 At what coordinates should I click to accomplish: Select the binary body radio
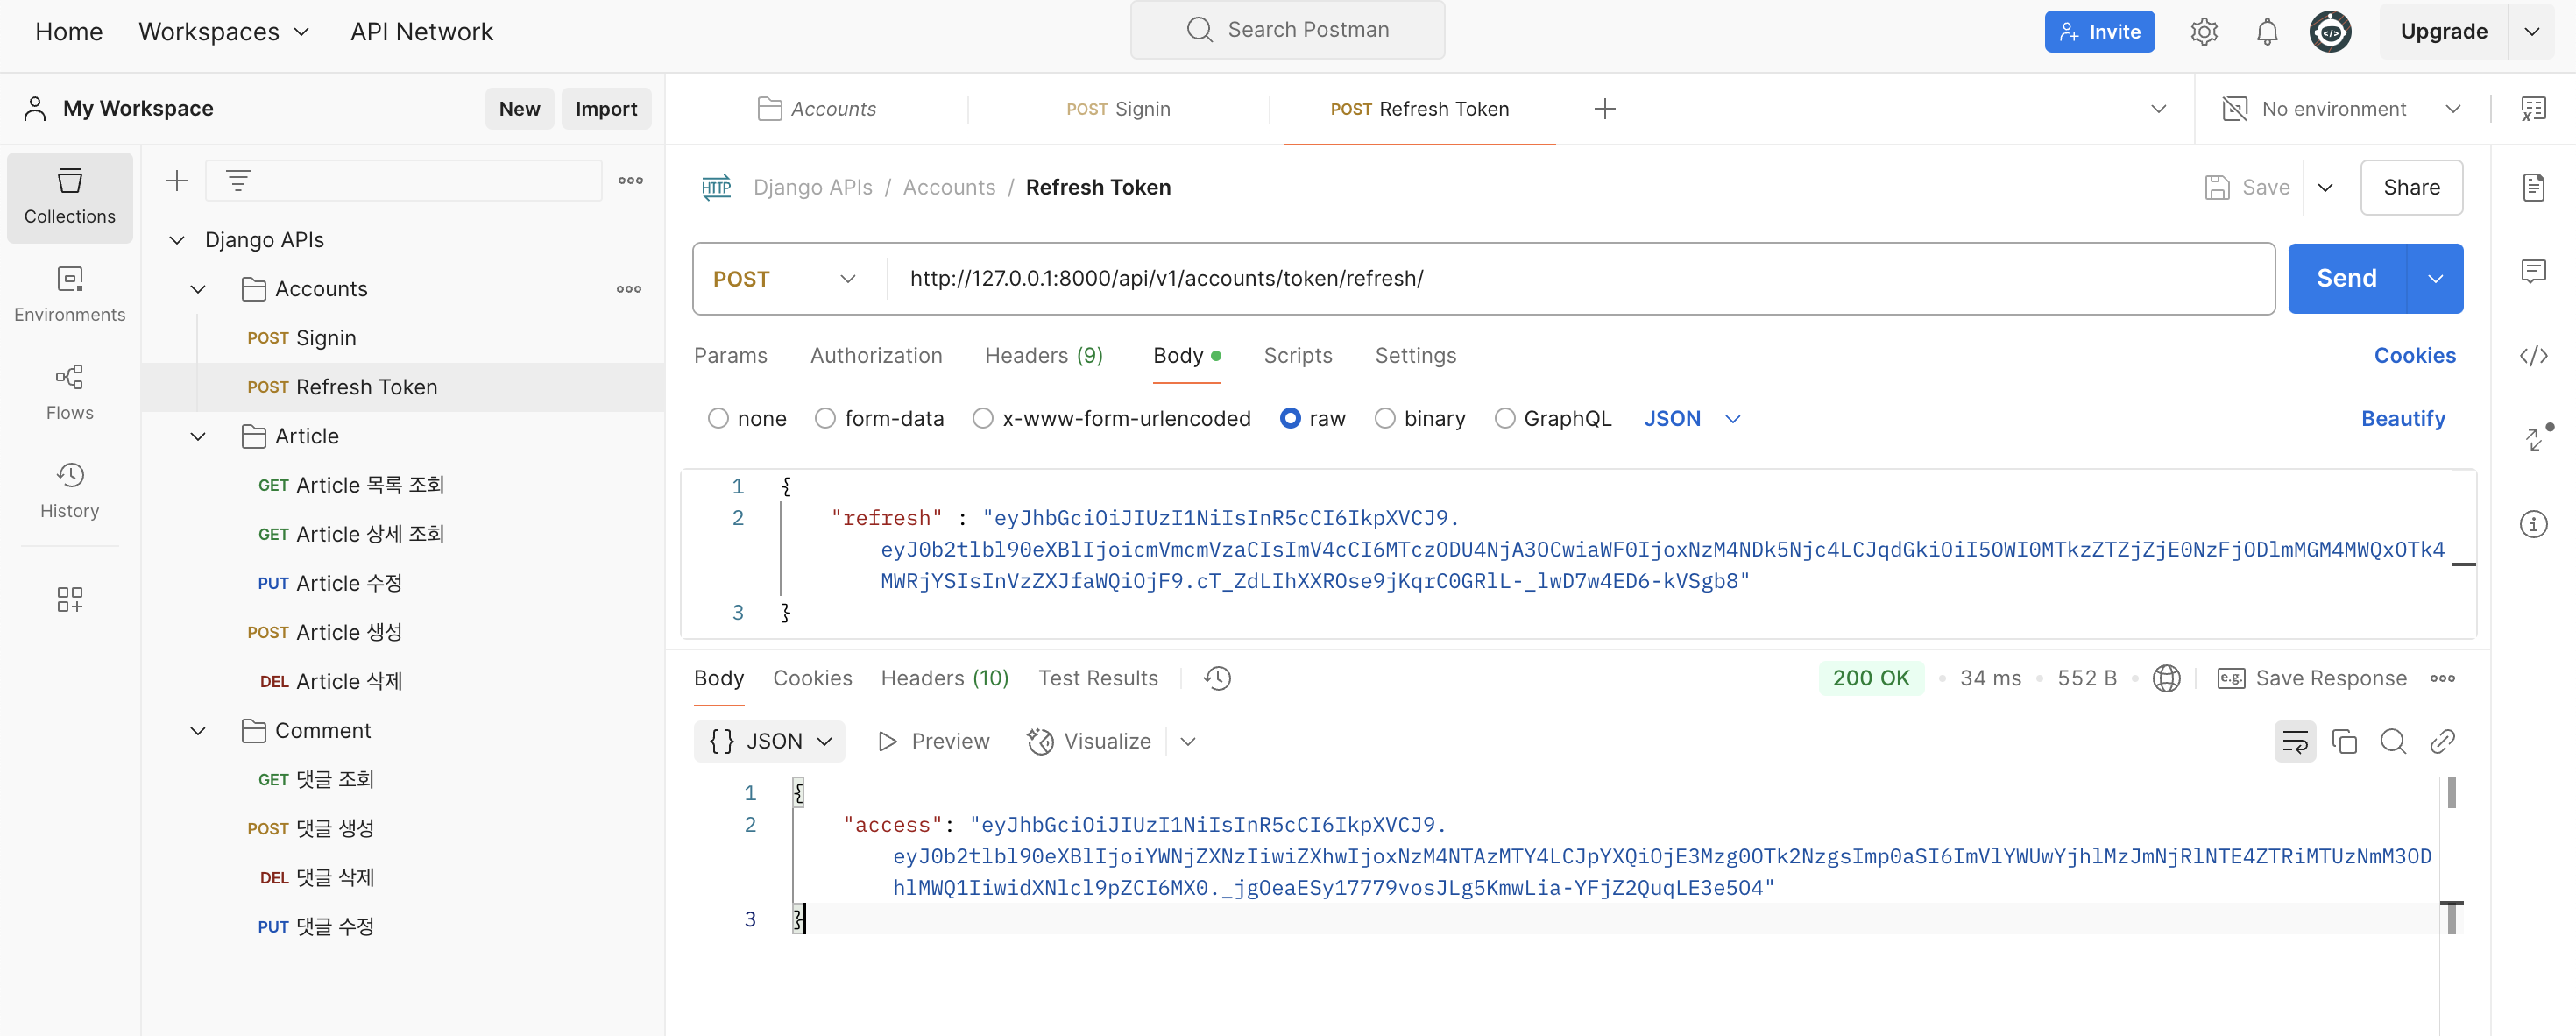[1384, 418]
